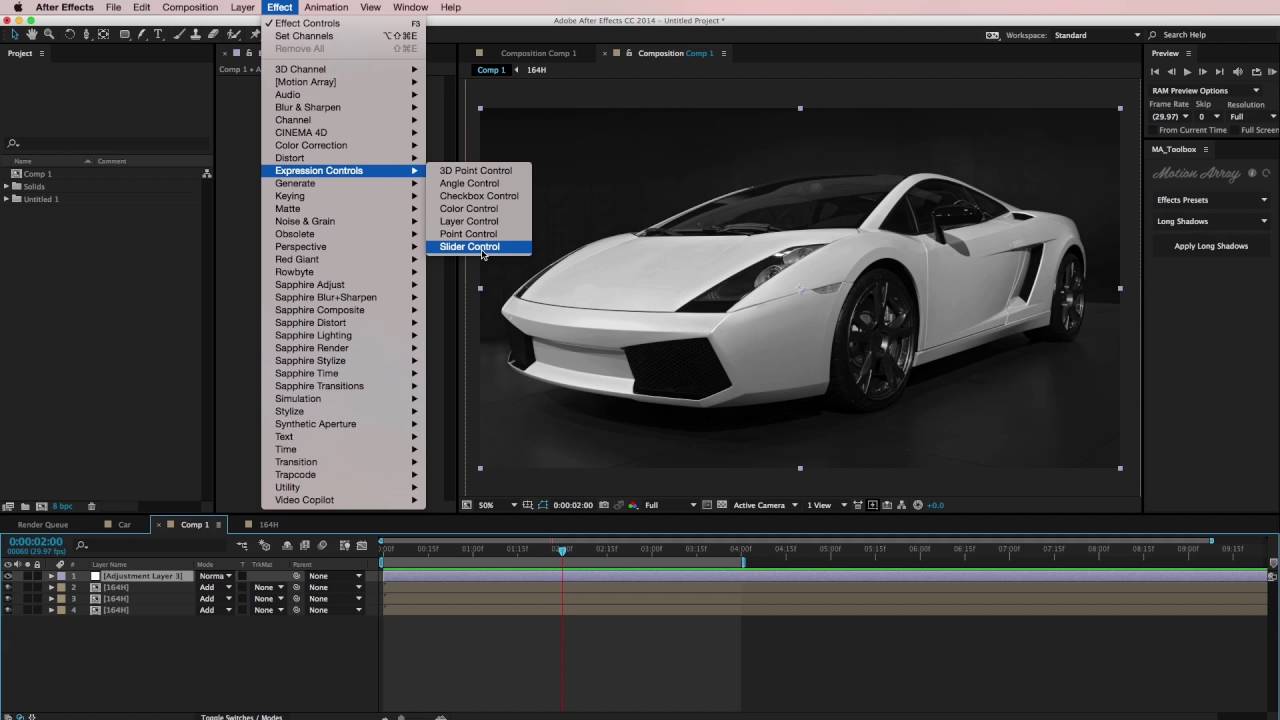Screen dimensions: 1280x720
Task: Select the Eraser tool
Action: point(213,34)
